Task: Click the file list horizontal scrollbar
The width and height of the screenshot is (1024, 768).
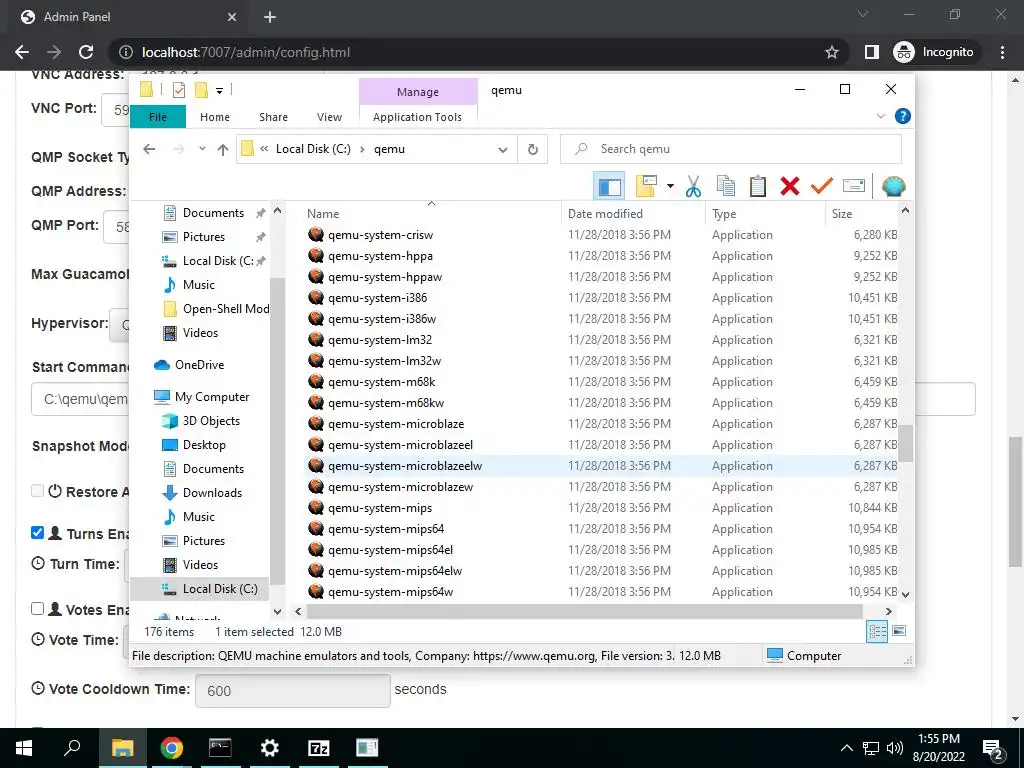Action: click(584, 611)
